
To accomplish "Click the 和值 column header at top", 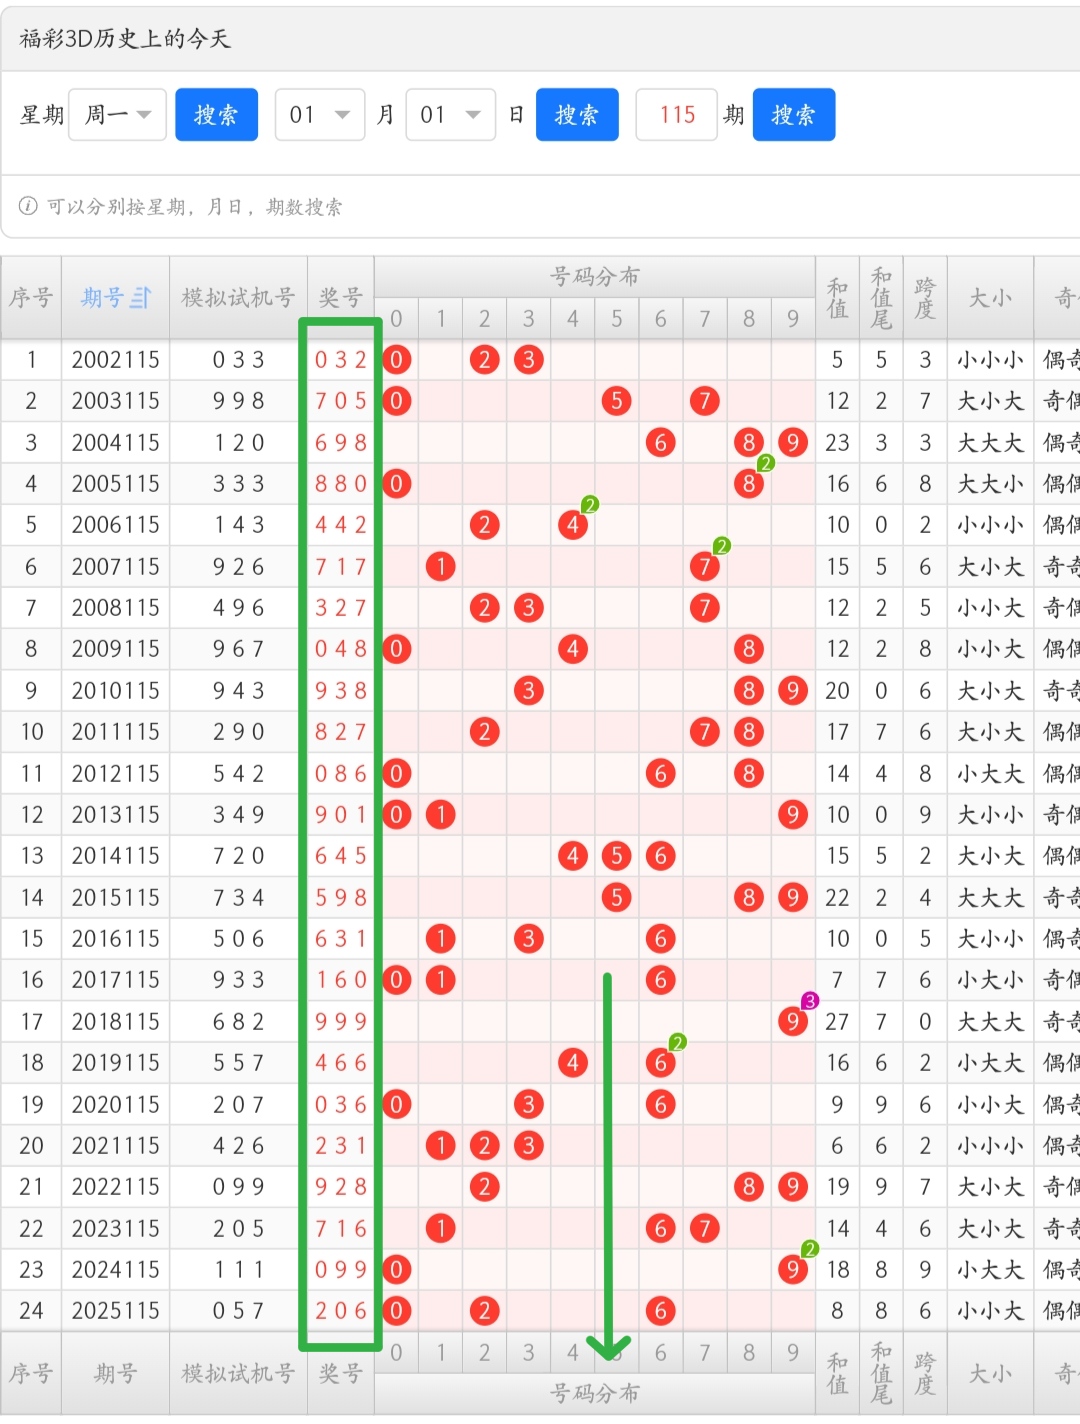I will [838, 298].
